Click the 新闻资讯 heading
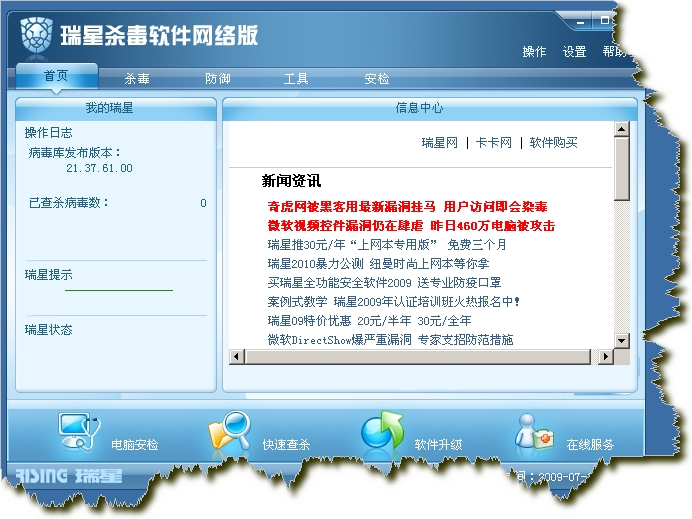692x519 pixels. pos(291,181)
